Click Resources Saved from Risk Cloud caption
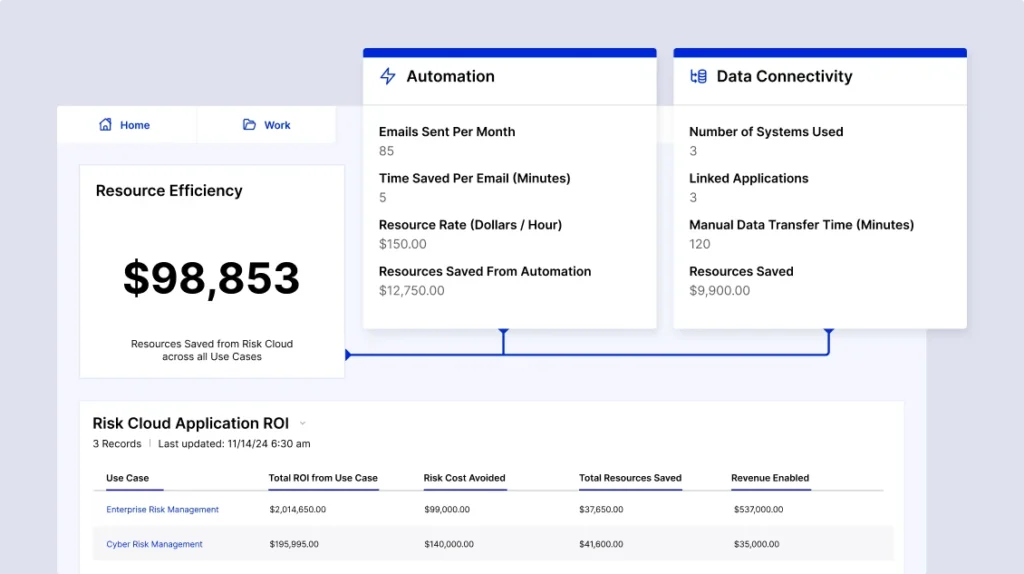 click(212, 350)
